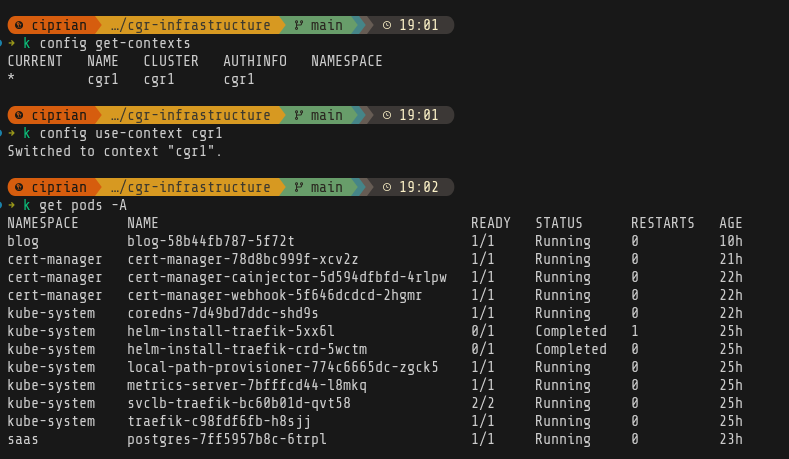This screenshot has height=459, width=789.
Task: Click the AUTHINFO column header
Action: [255, 61]
